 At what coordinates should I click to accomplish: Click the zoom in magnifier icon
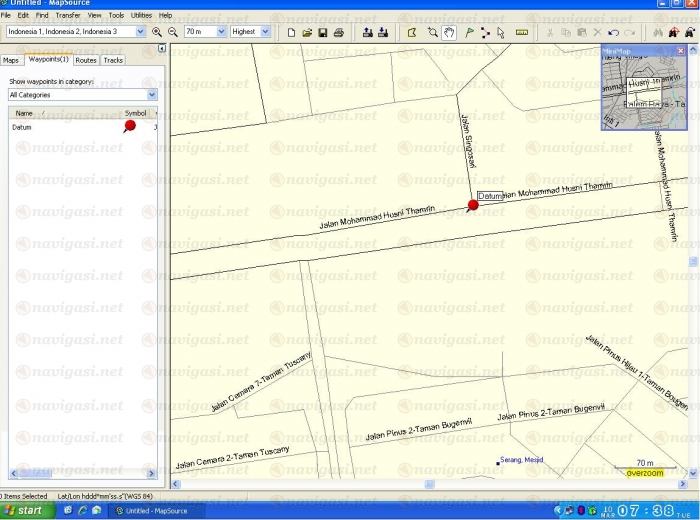click(x=157, y=32)
